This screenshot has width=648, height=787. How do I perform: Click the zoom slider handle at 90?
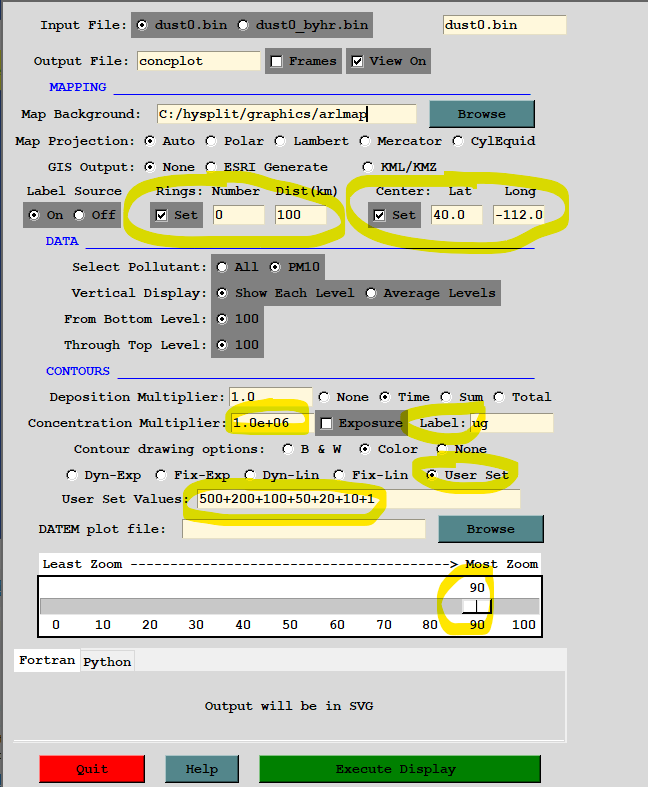(477, 606)
